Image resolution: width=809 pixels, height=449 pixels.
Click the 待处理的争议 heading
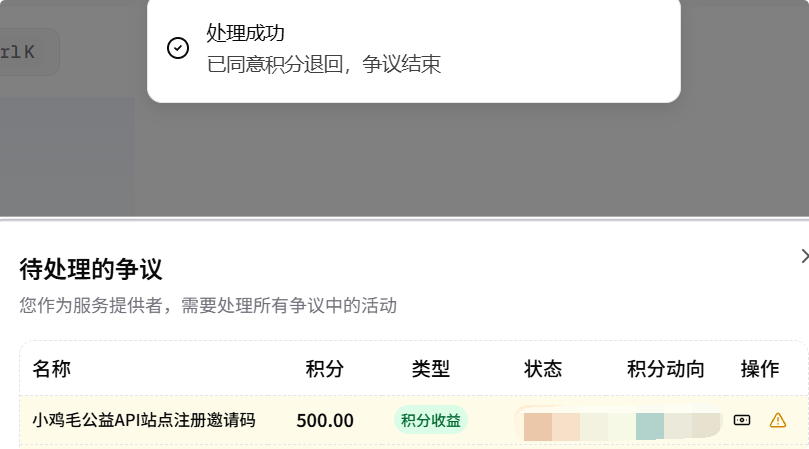[x=91, y=269]
